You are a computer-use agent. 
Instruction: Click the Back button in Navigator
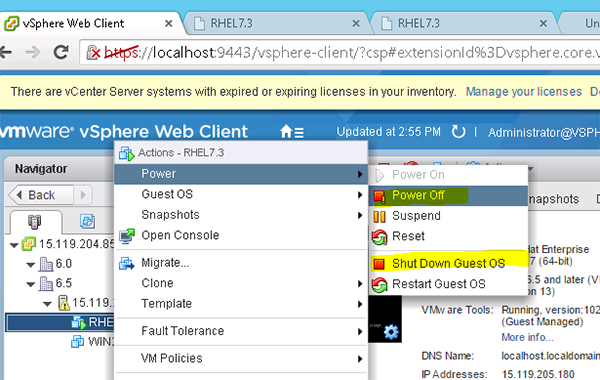tap(41, 195)
